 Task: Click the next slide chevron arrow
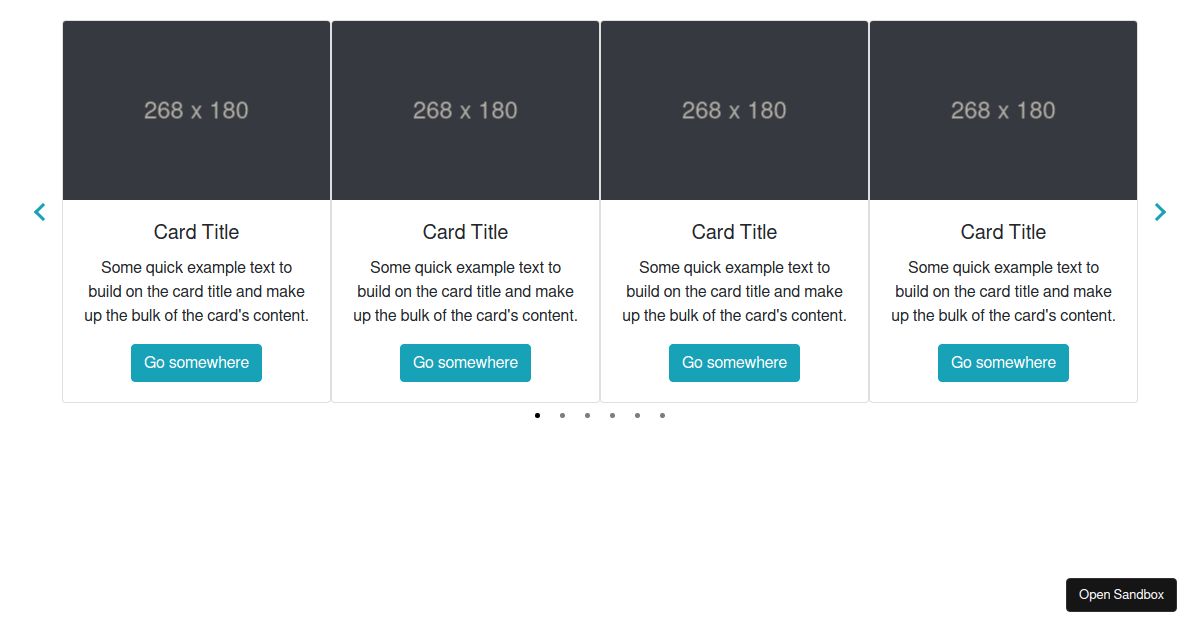coord(1160,212)
